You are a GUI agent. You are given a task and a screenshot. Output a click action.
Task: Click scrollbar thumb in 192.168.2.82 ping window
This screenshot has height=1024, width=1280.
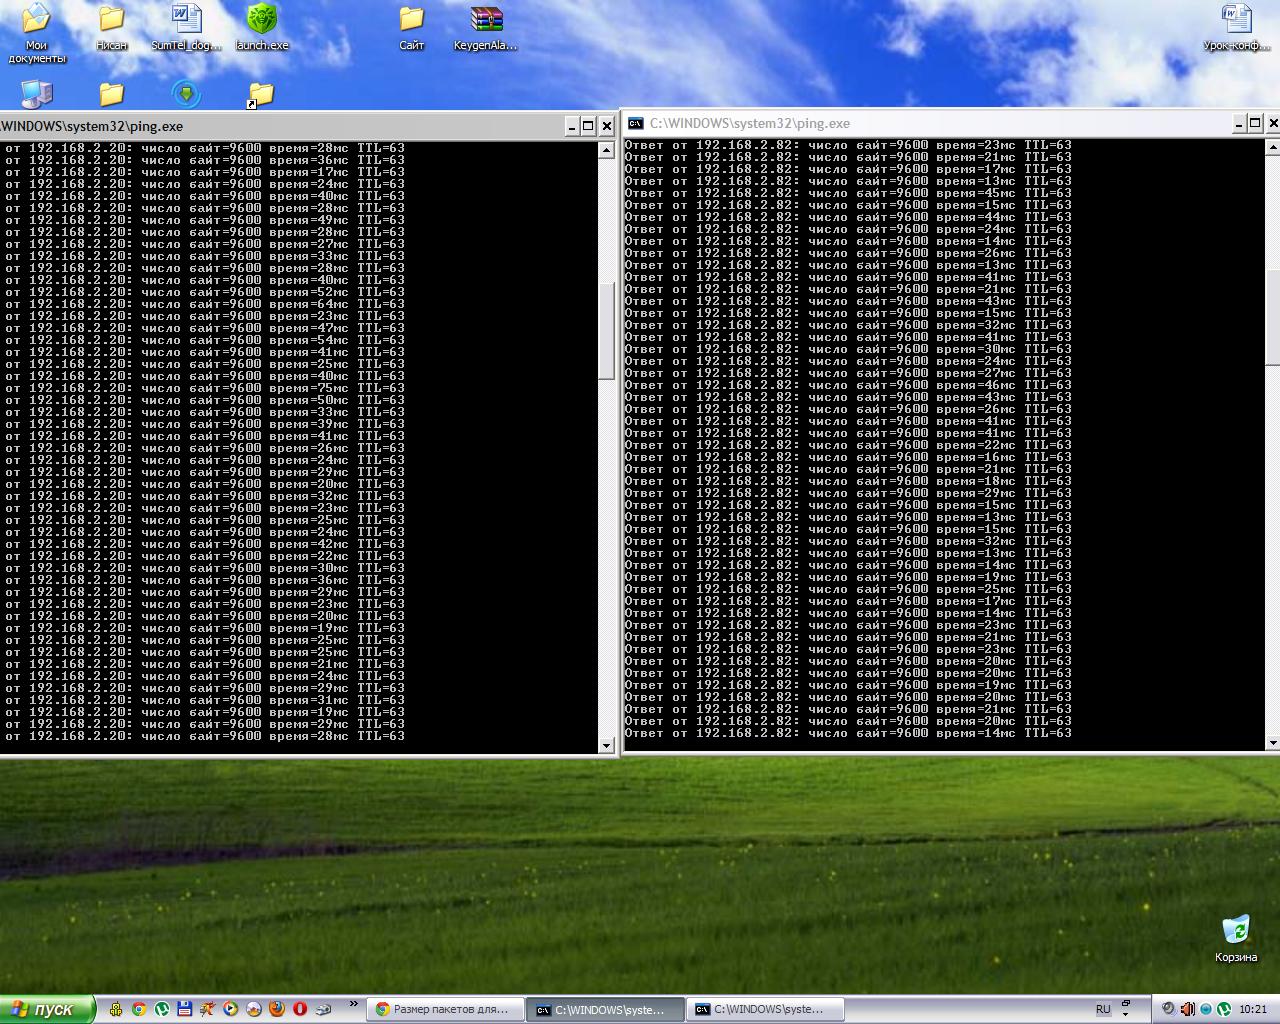1273,316
